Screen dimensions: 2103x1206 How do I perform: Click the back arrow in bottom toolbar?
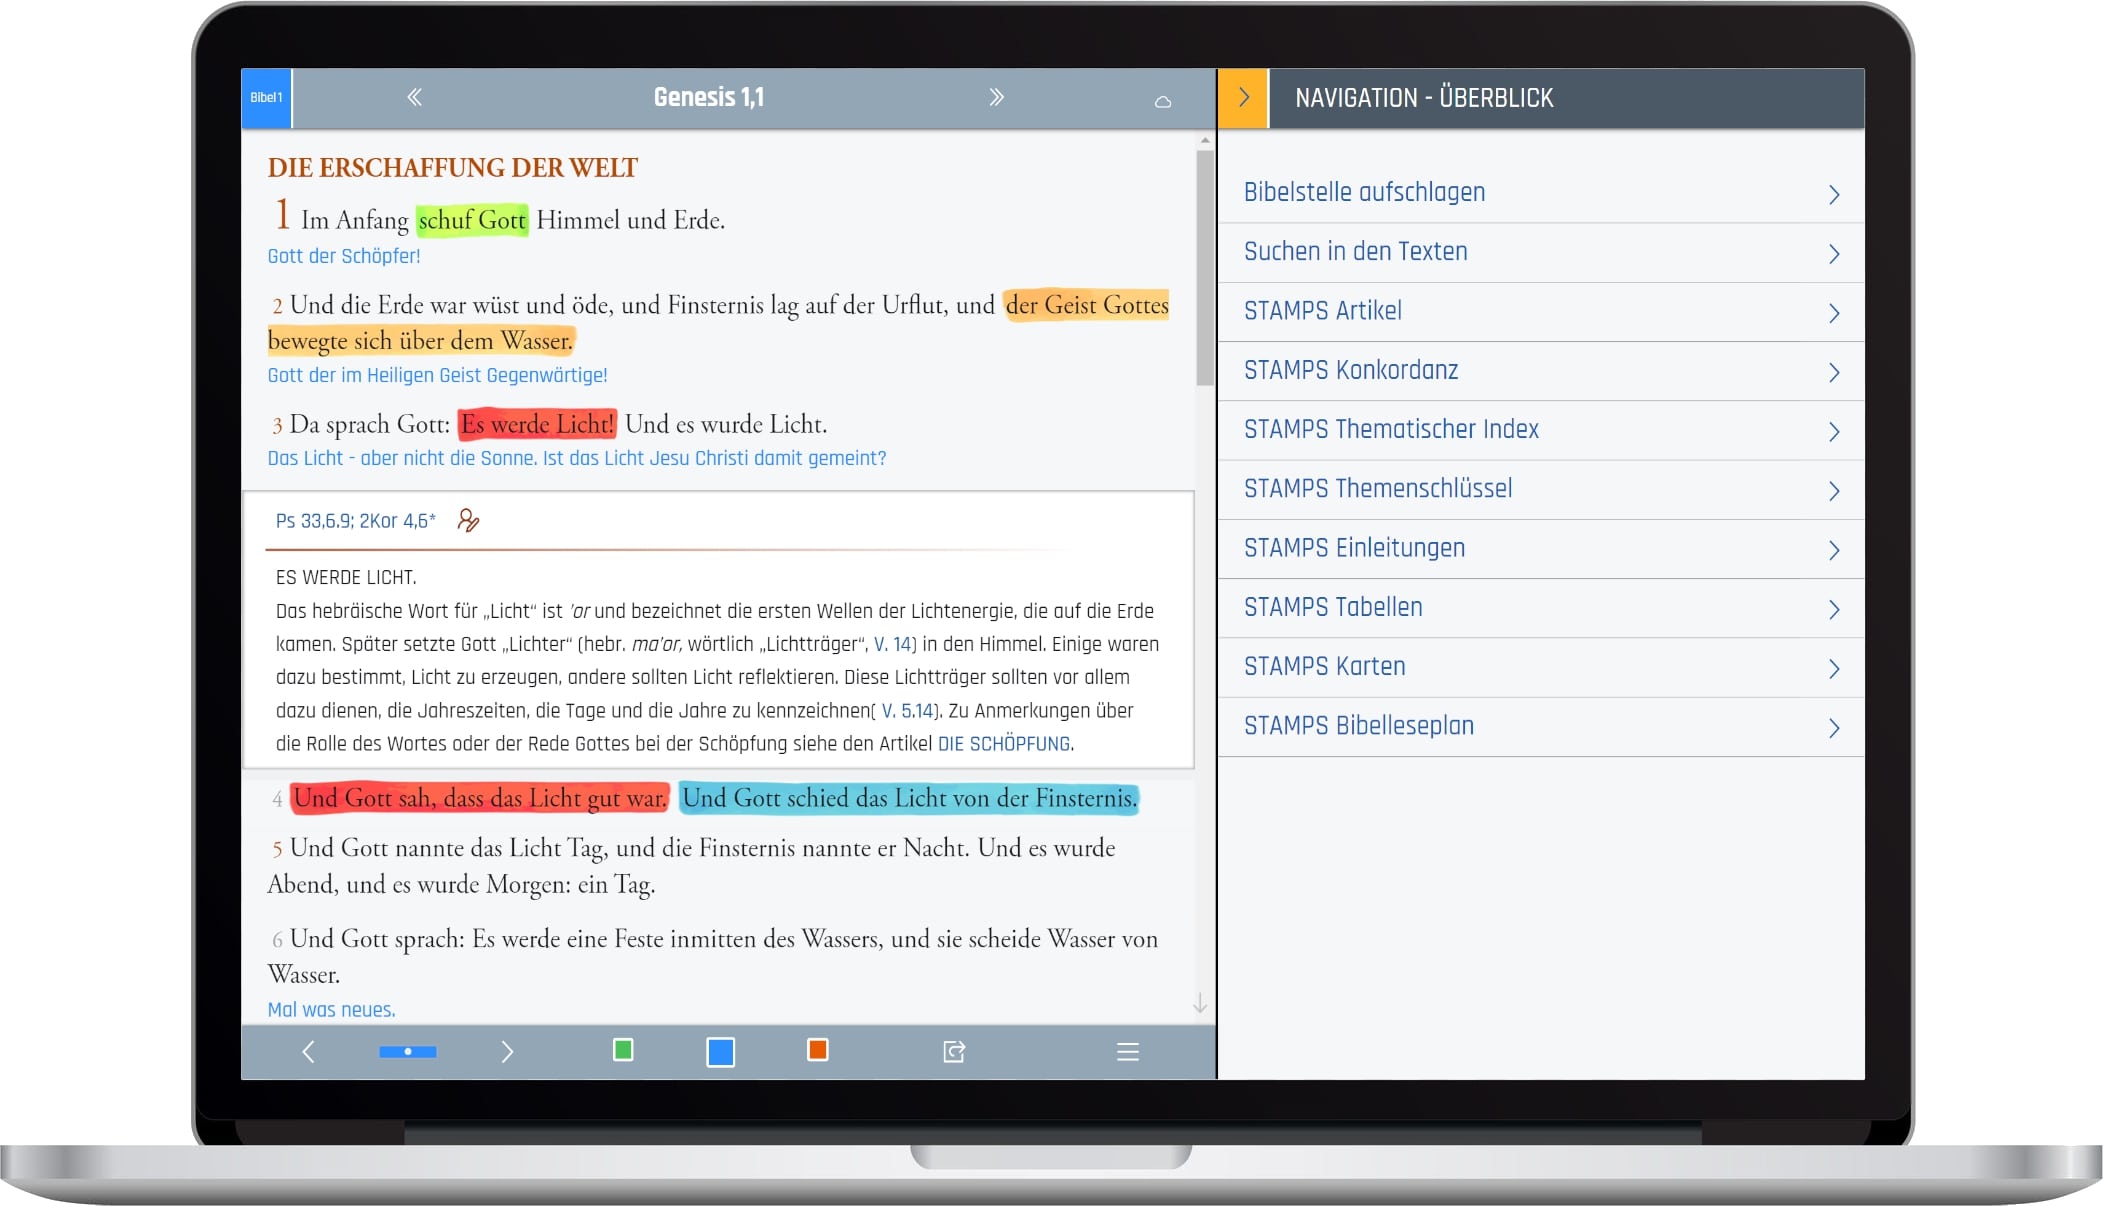[308, 1051]
